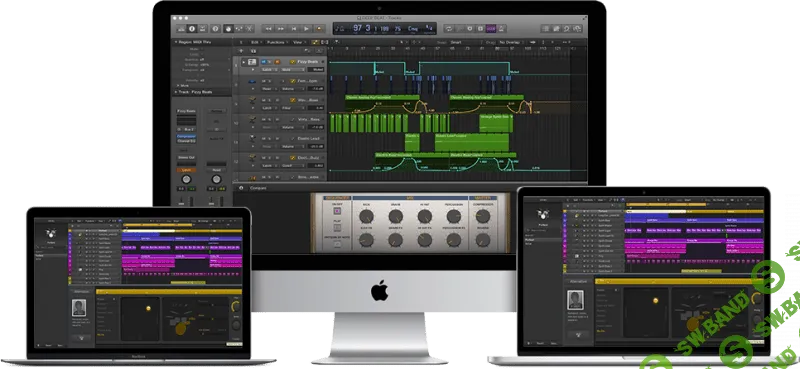This screenshot has height=369, width=800.
Task: Open the Functions menu in tracks area
Action: pyautogui.click(x=277, y=42)
